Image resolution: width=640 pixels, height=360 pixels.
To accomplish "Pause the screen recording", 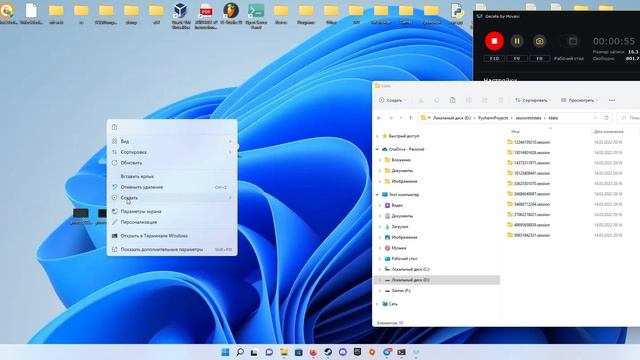I will point(517,41).
